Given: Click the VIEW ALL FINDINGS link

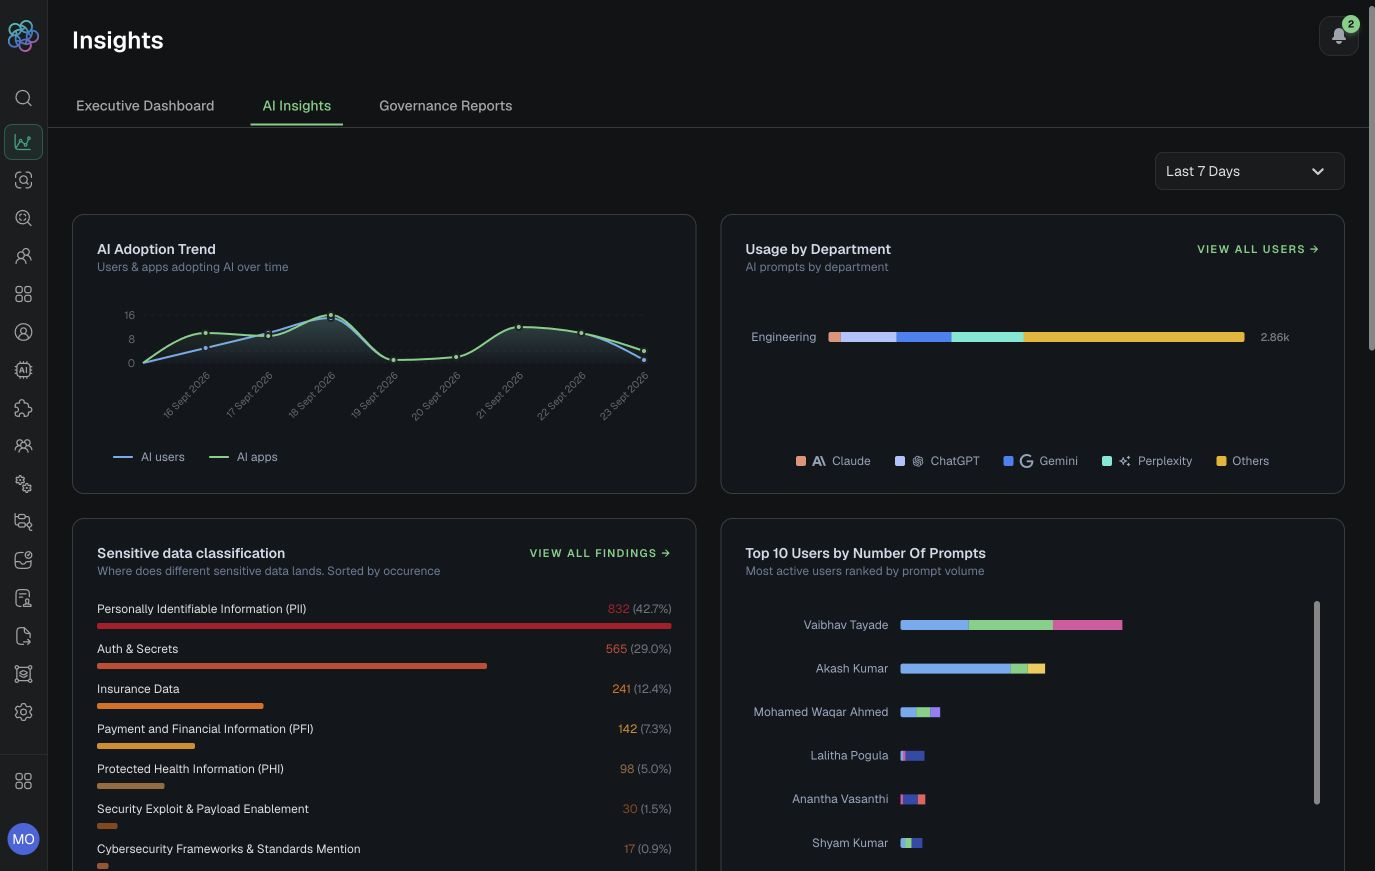Looking at the screenshot, I should [x=600, y=553].
